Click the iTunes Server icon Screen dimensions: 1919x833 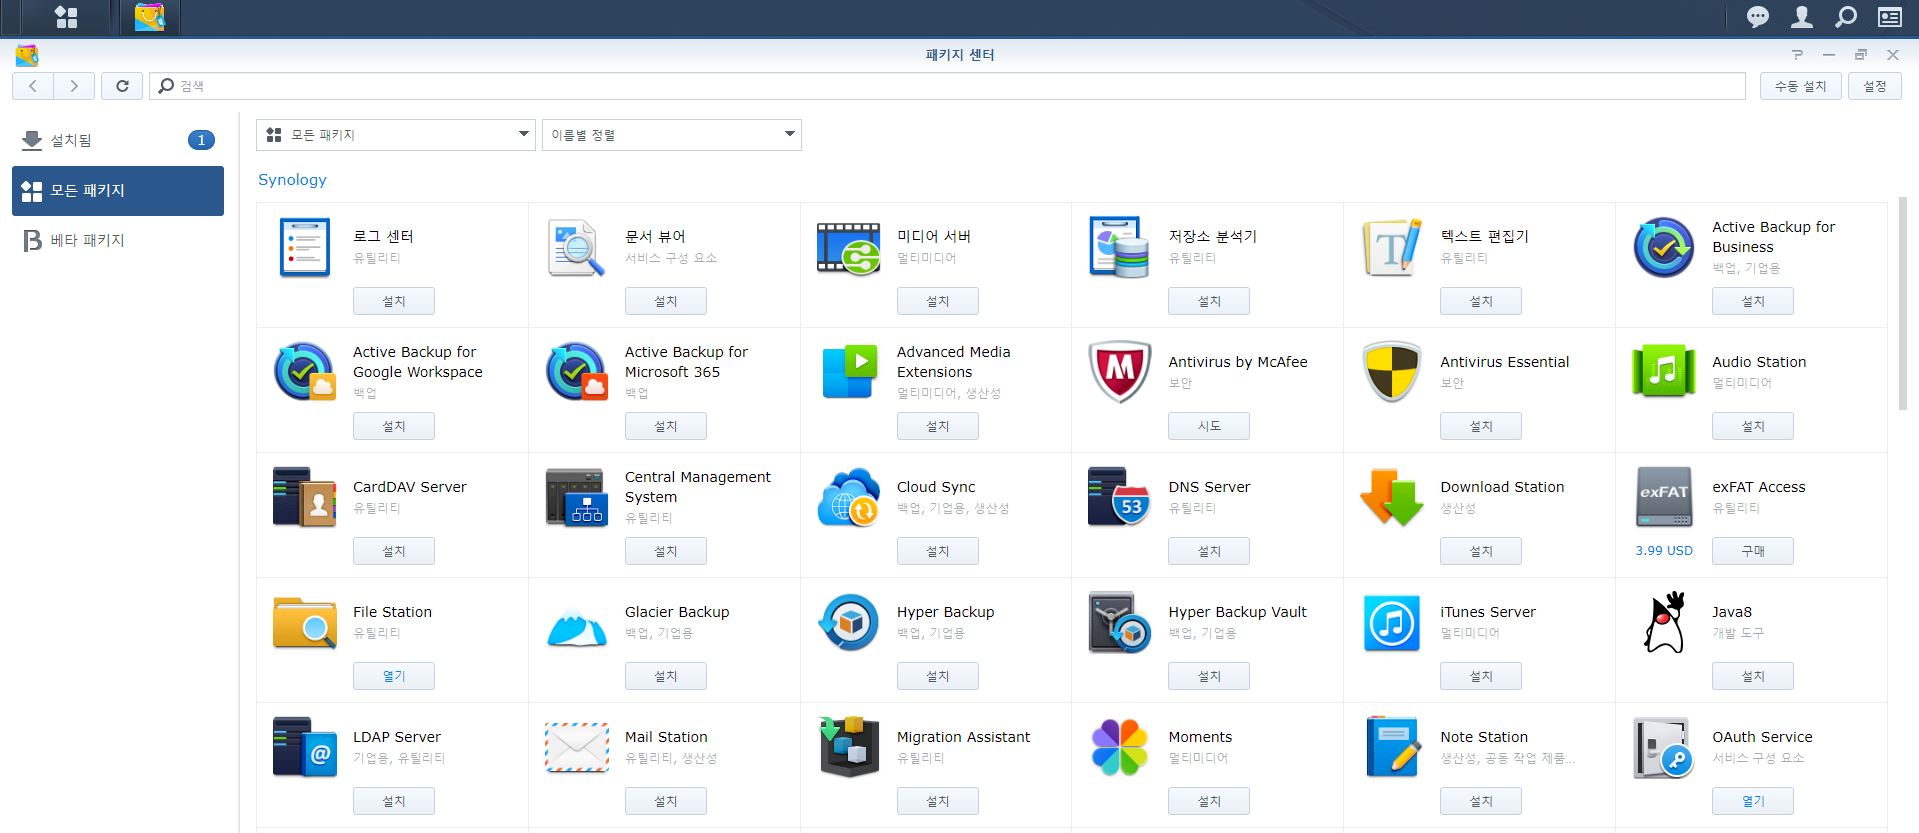[x=1391, y=622]
